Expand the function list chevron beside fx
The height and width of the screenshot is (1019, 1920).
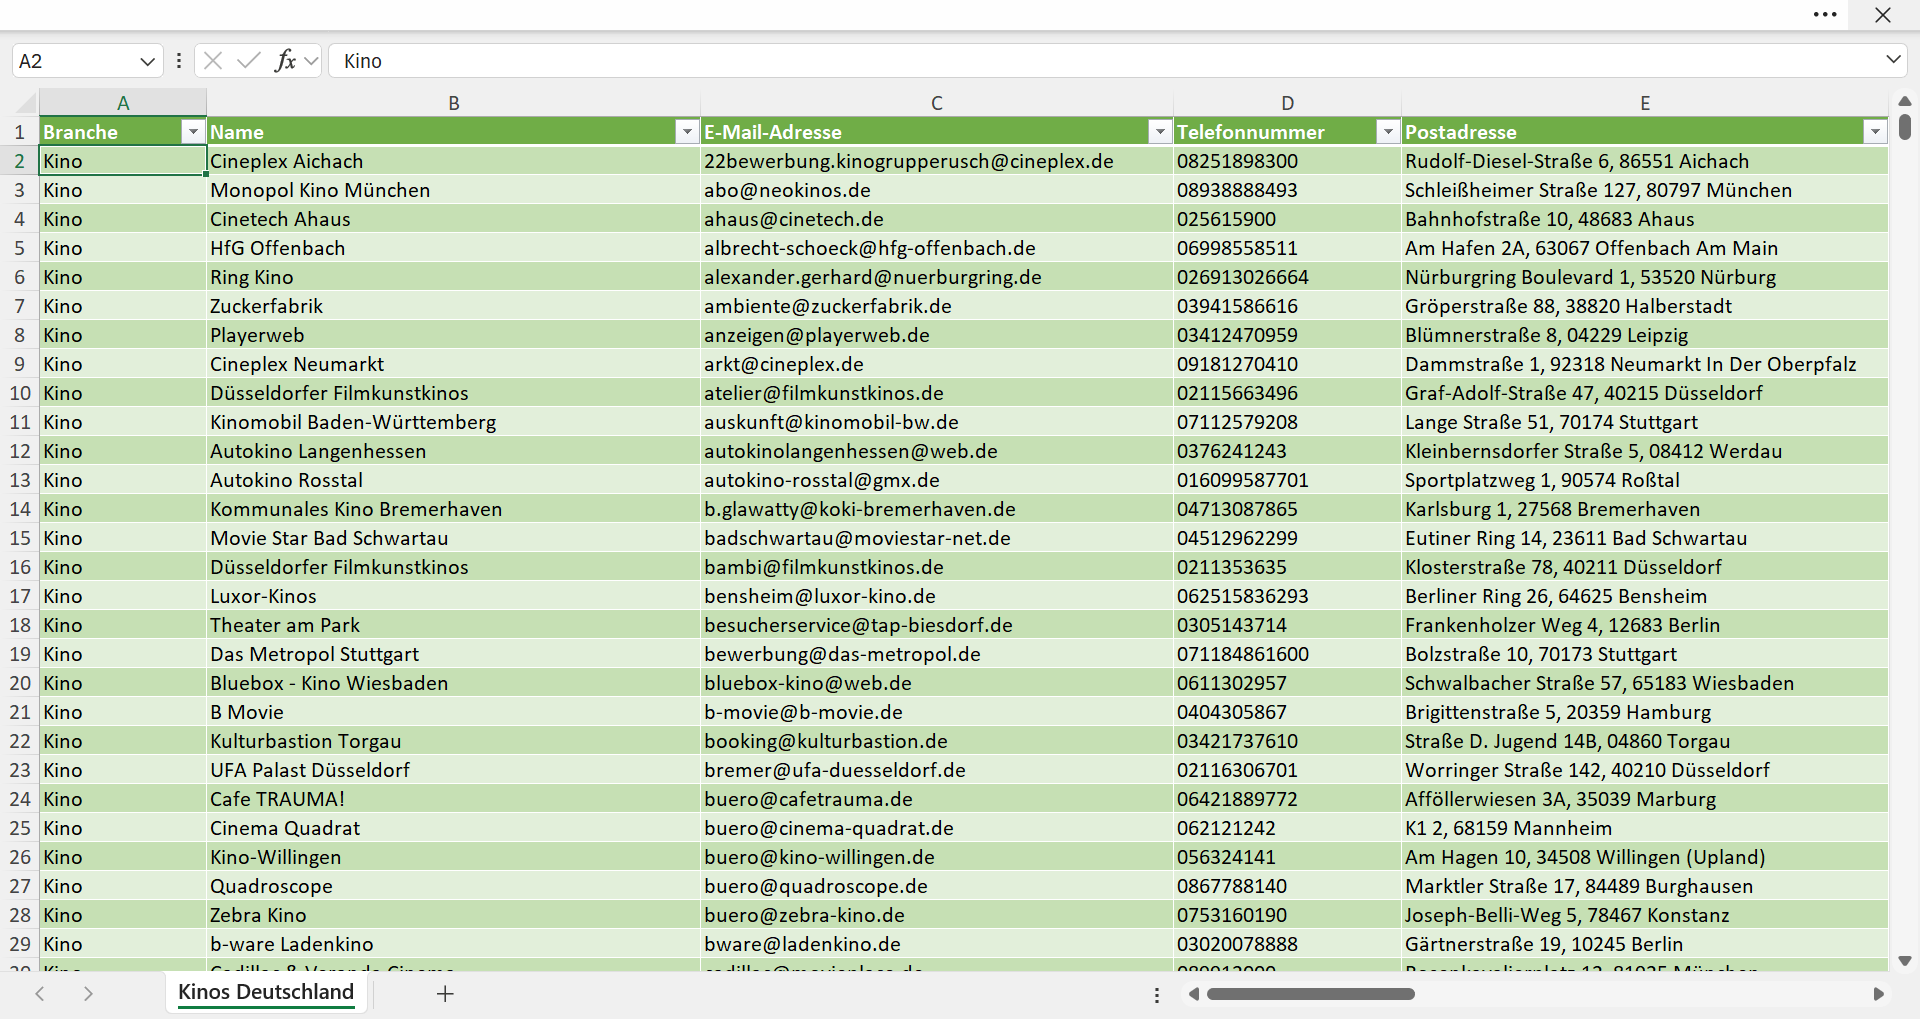(x=311, y=61)
